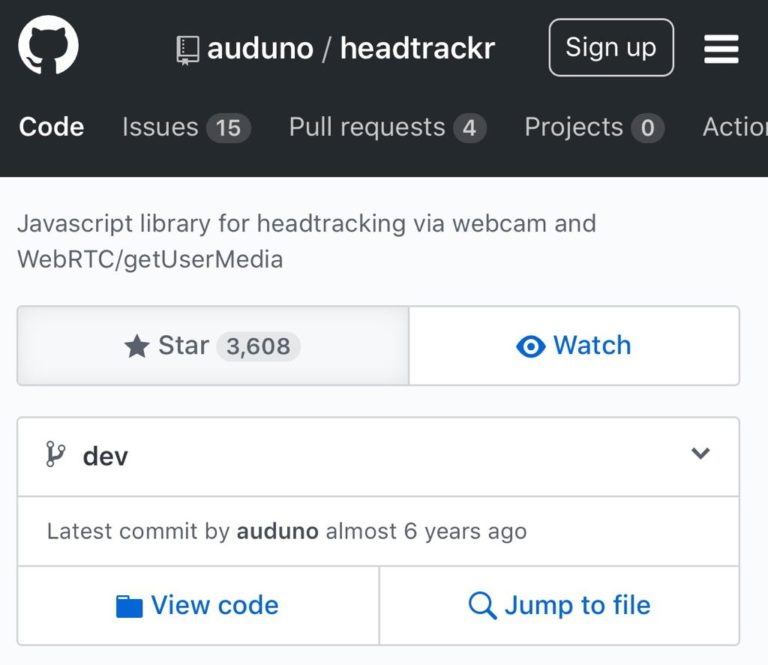Image resolution: width=768 pixels, height=665 pixels.
Task: Click the eye icon beside Watch
Action: coord(530,346)
